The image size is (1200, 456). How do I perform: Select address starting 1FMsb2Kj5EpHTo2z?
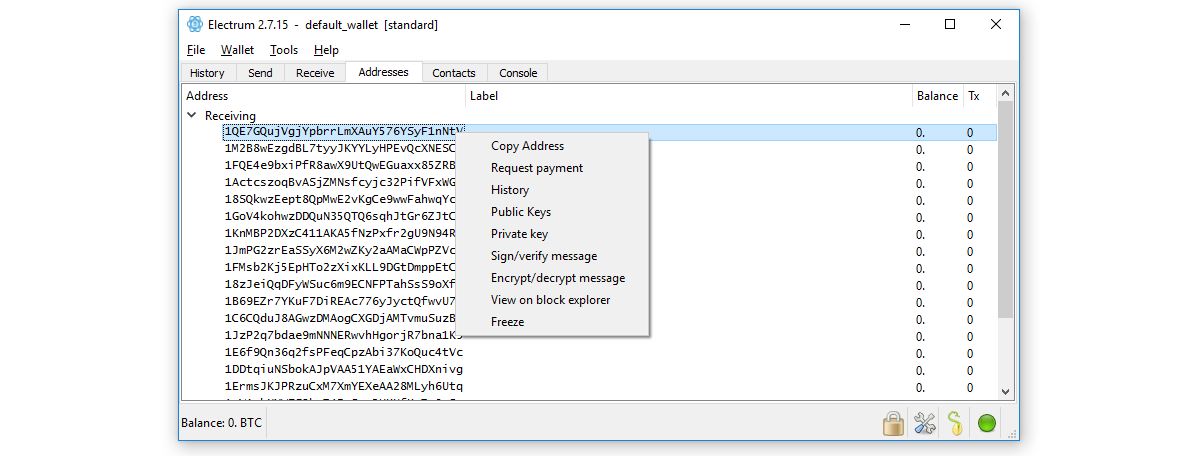click(x=340, y=267)
